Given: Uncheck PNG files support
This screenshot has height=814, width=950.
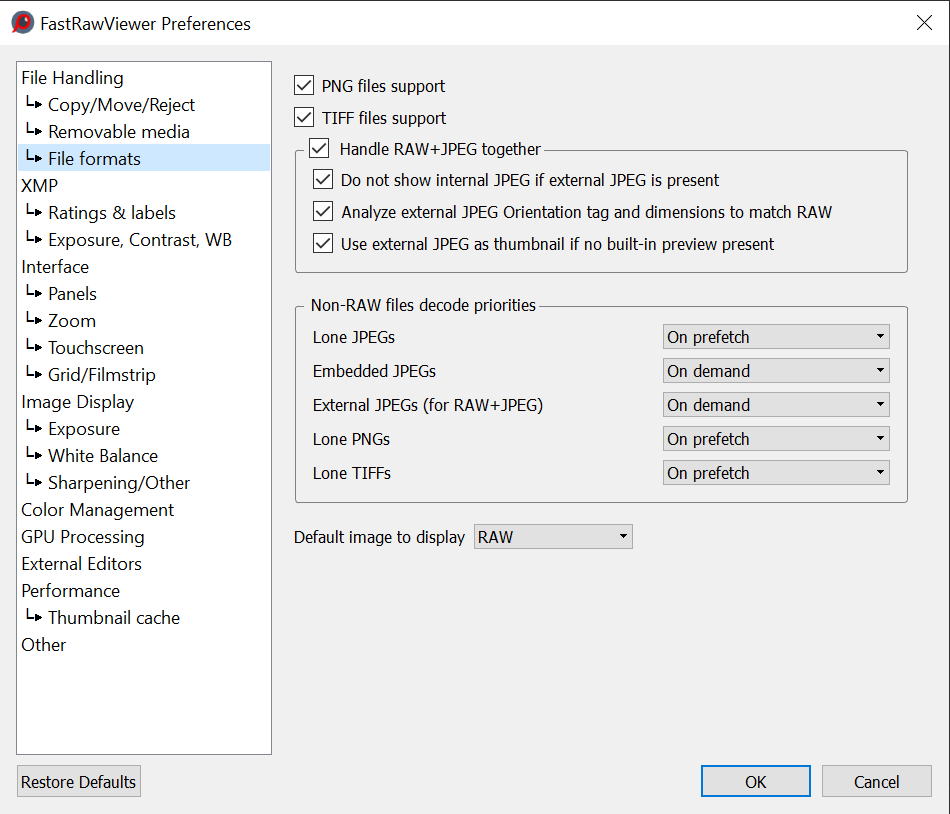Looking at the screenshot, I should click(x=305, y=86).
